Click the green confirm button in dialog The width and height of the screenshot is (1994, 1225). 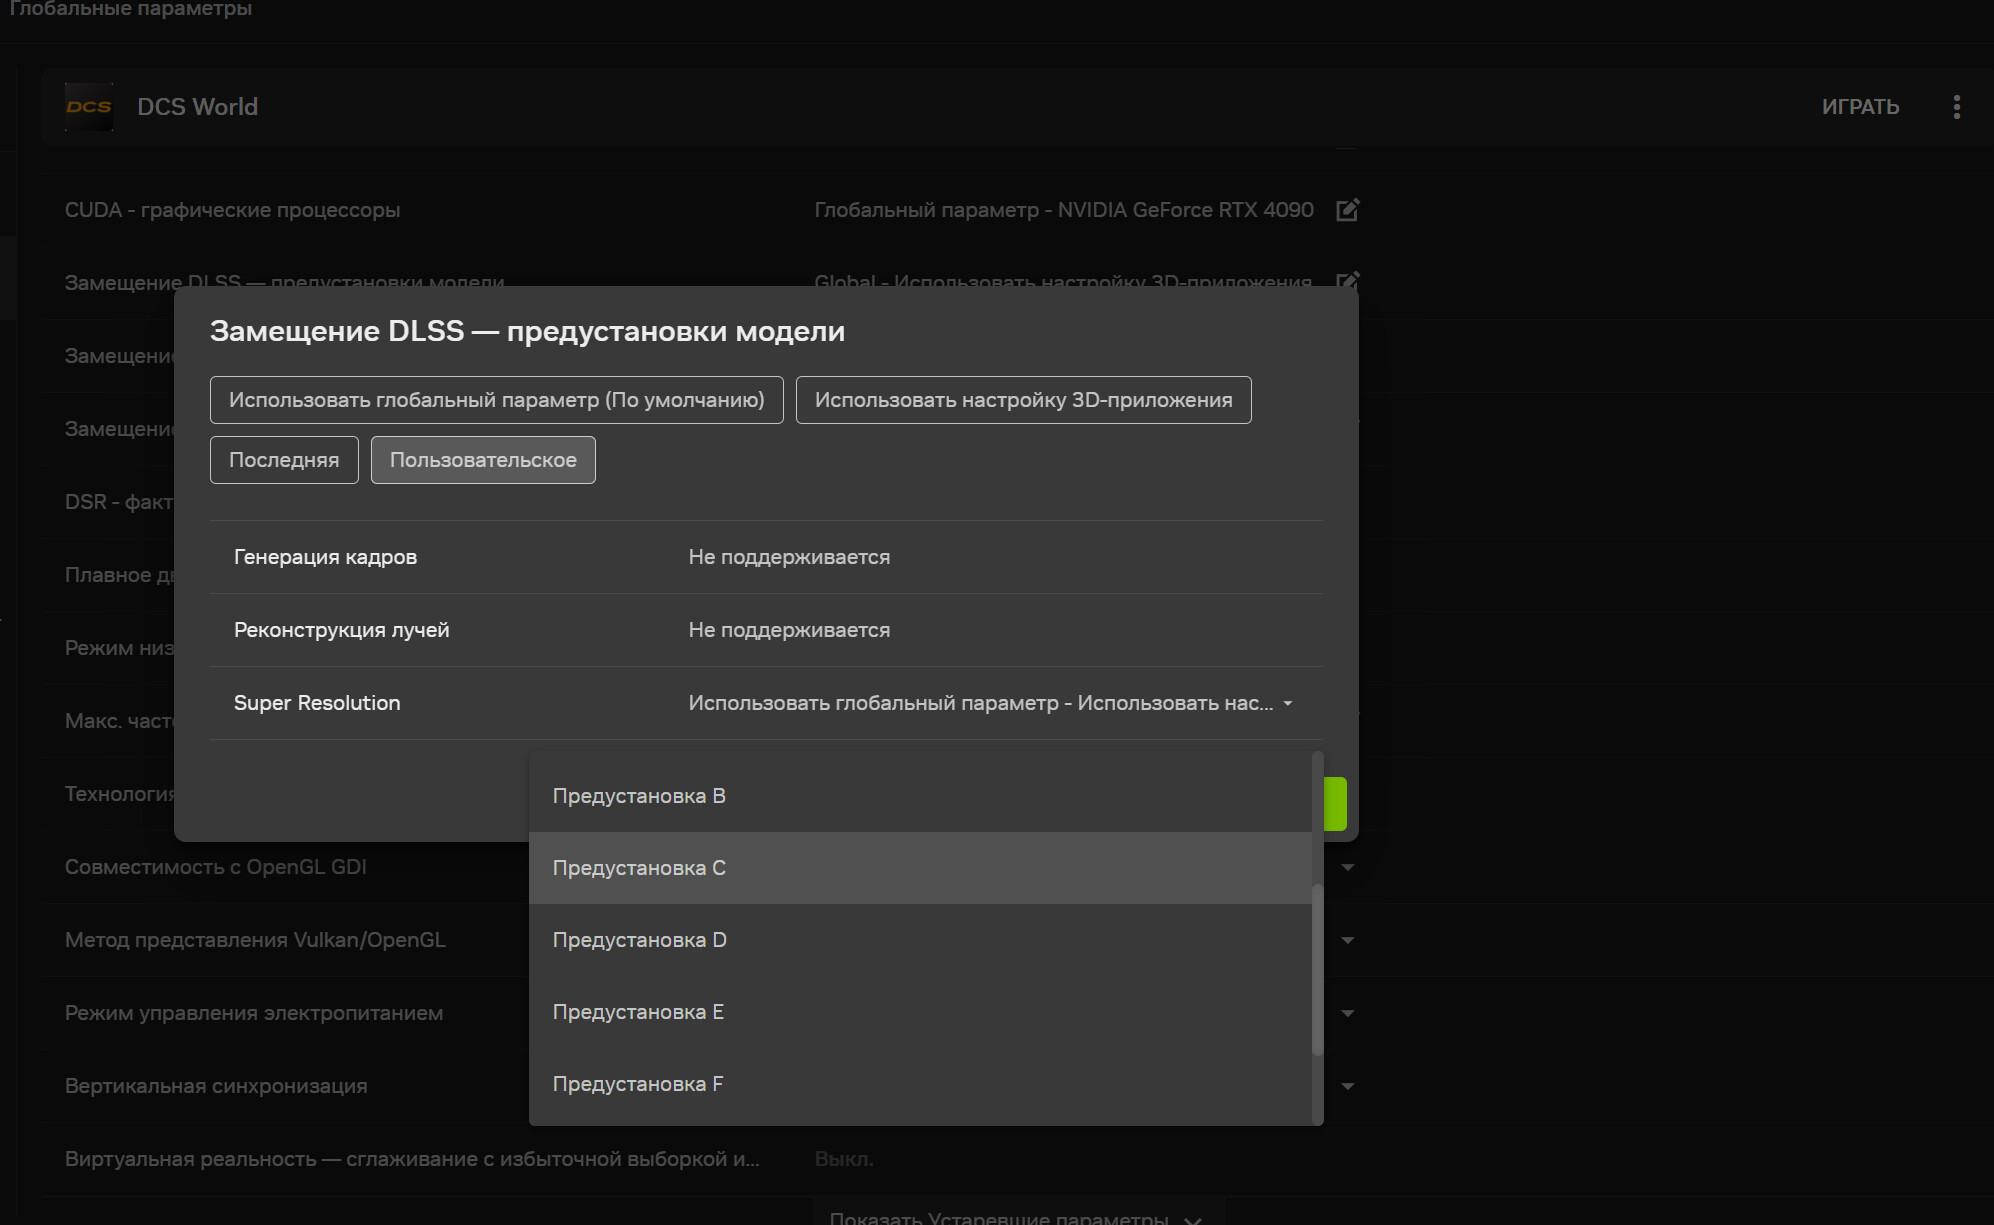pos(1336,804)
